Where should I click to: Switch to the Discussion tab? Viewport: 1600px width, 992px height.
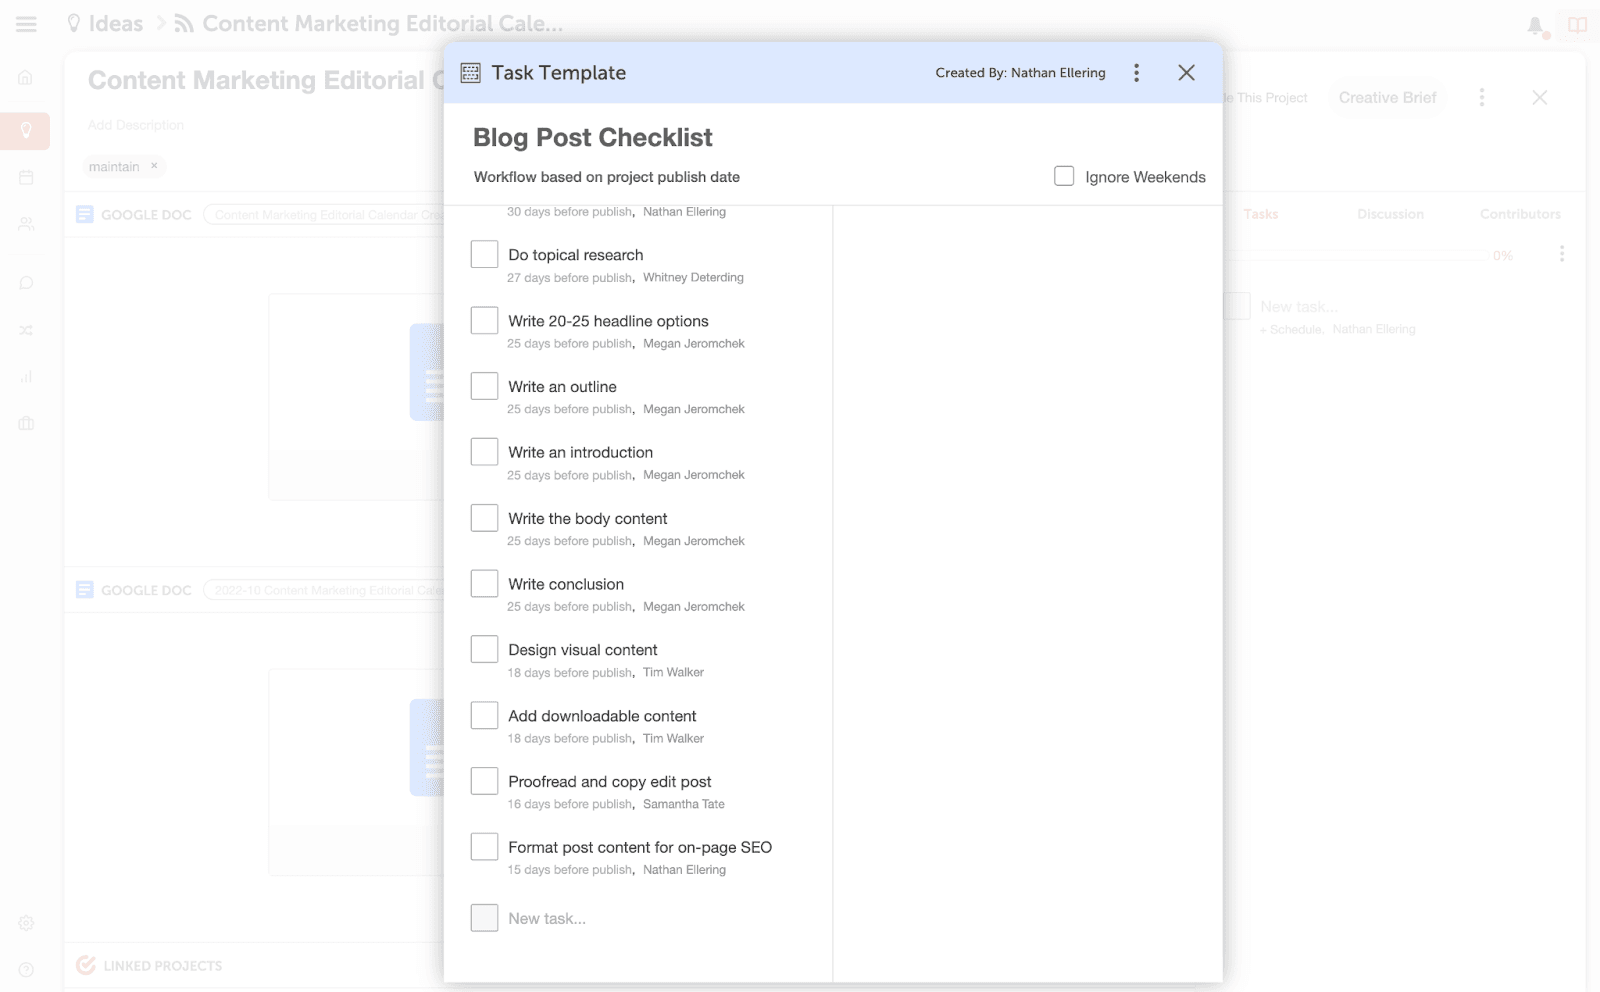tap(1390, 213)
